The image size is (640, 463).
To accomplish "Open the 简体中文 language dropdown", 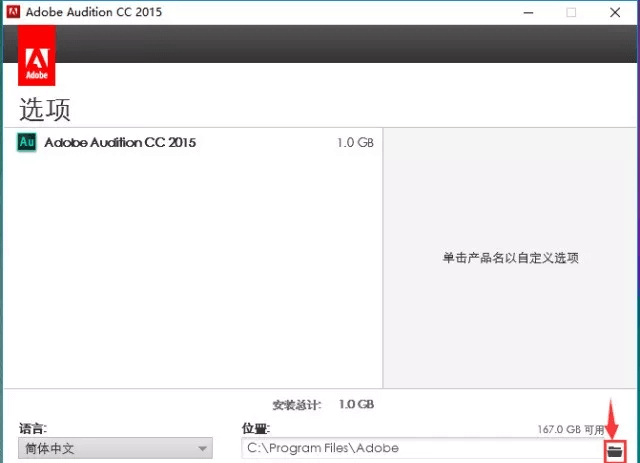I will 116,448.
